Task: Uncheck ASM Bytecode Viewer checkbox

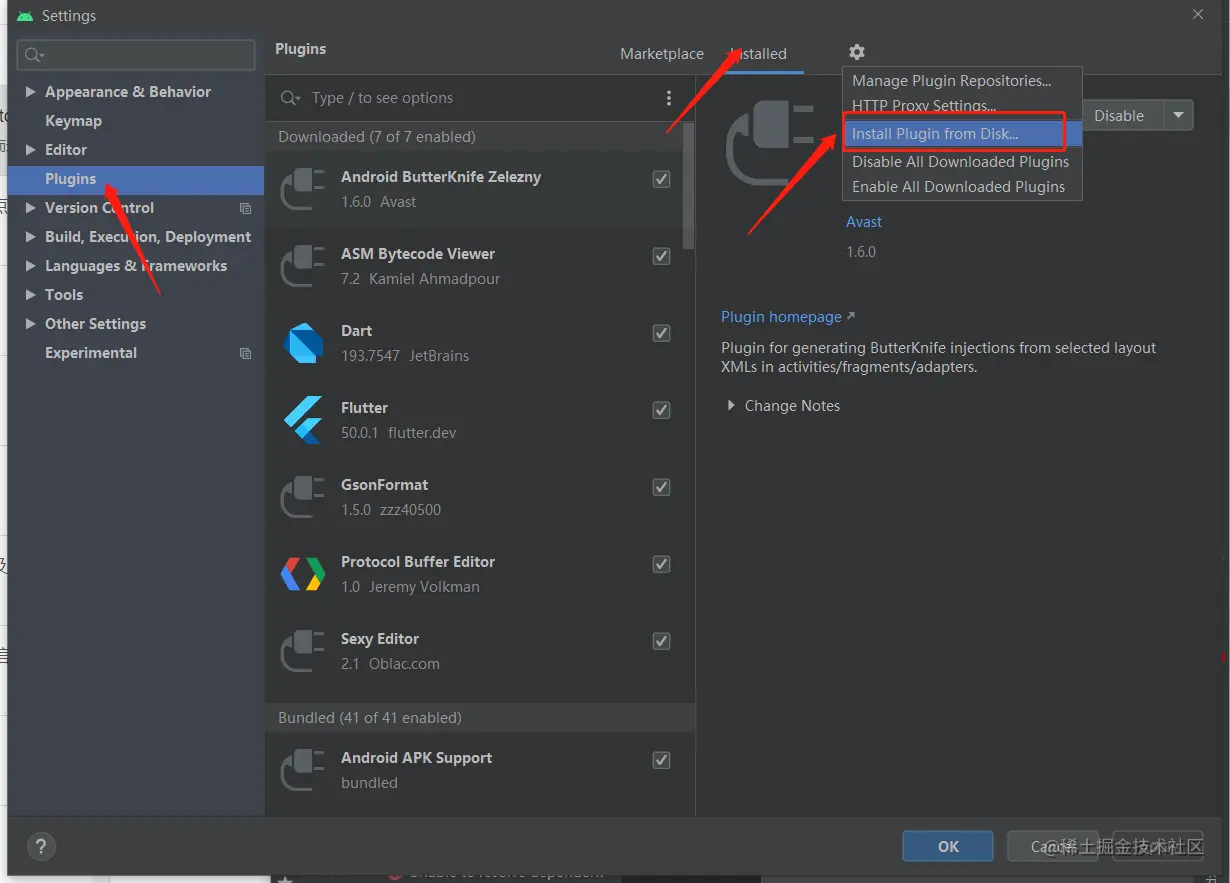Action: pos(661,256)
